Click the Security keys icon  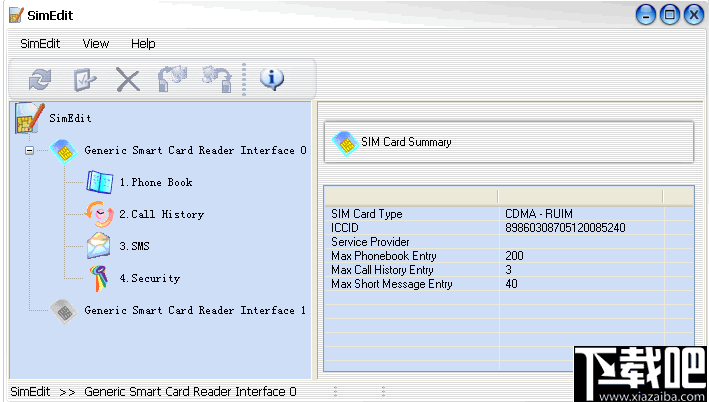[x=99, y=278]
